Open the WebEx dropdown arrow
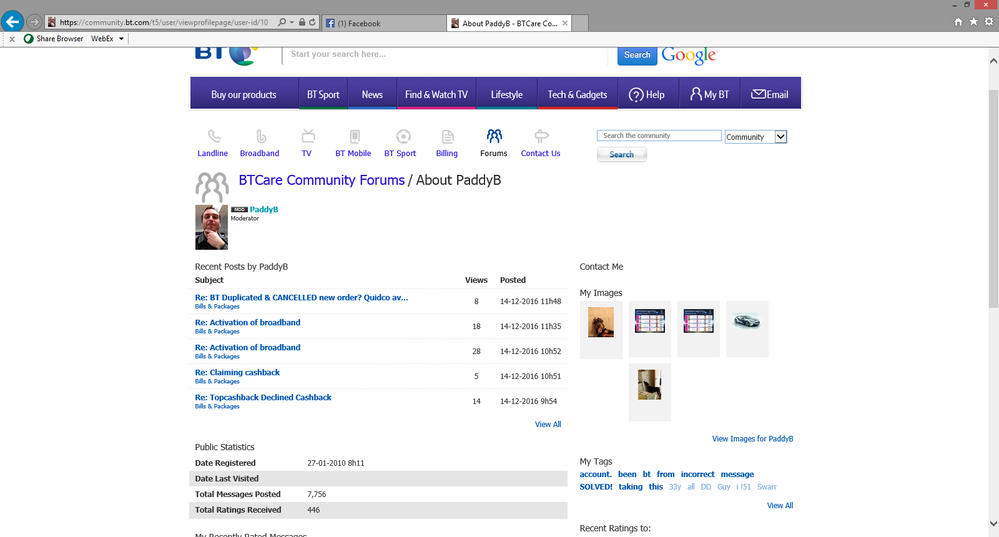 pyautogui.click(x=121, y=39)
